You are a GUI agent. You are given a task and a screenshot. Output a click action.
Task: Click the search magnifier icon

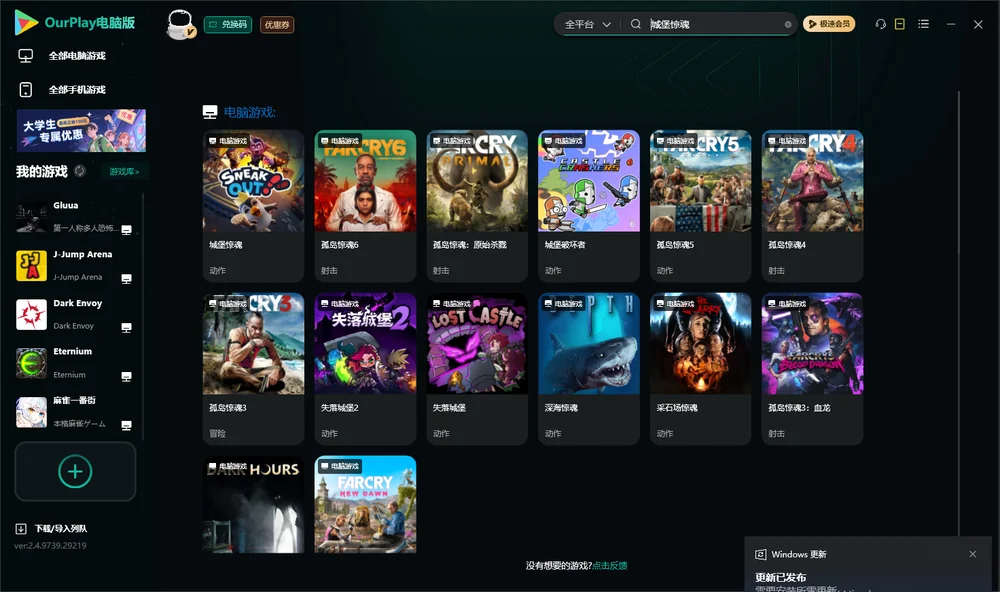636,24
